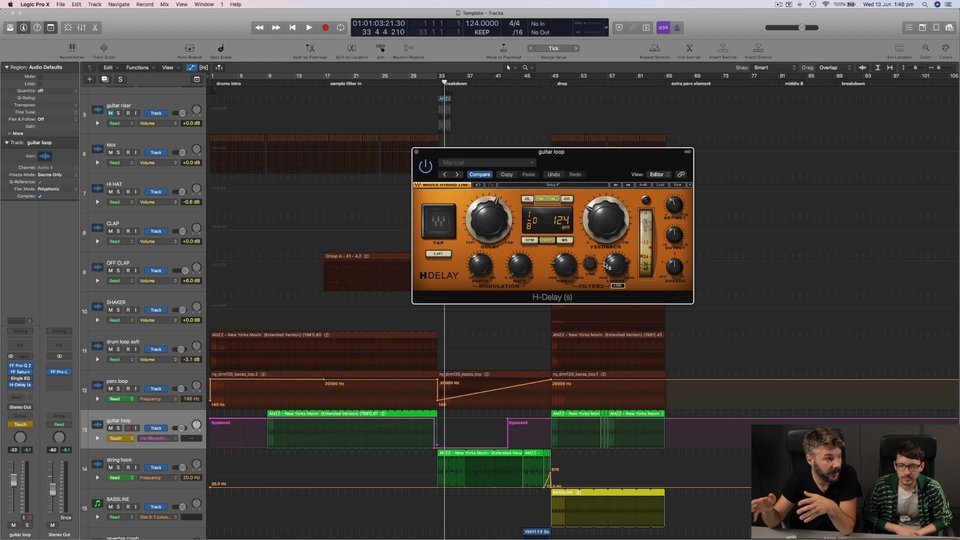The image size is (960, 540).
Task: Mute the kick track
Action: (x=111, y=152)
